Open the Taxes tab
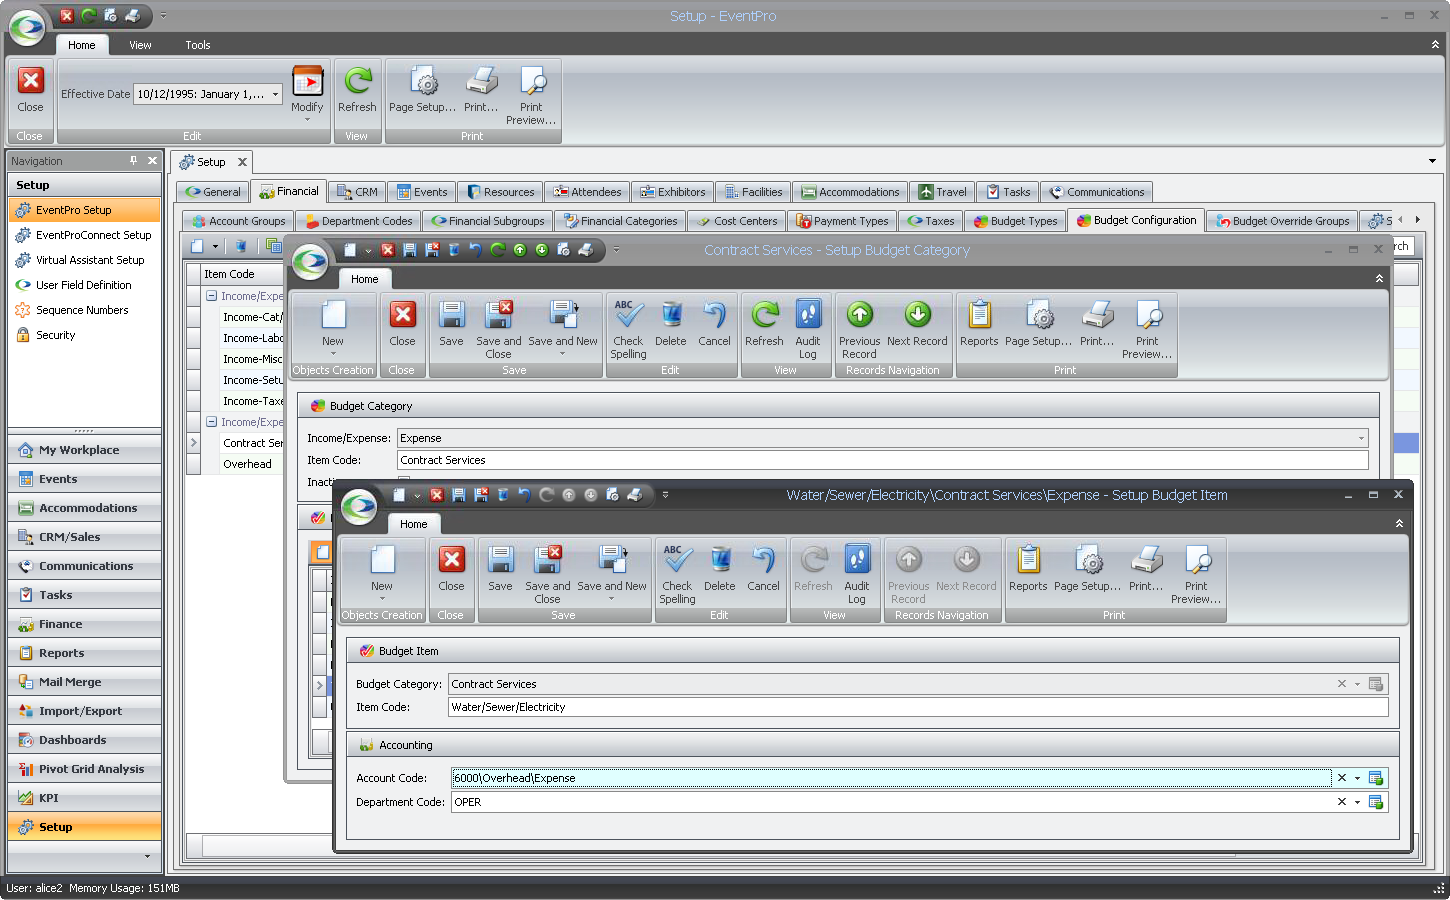 931,221
